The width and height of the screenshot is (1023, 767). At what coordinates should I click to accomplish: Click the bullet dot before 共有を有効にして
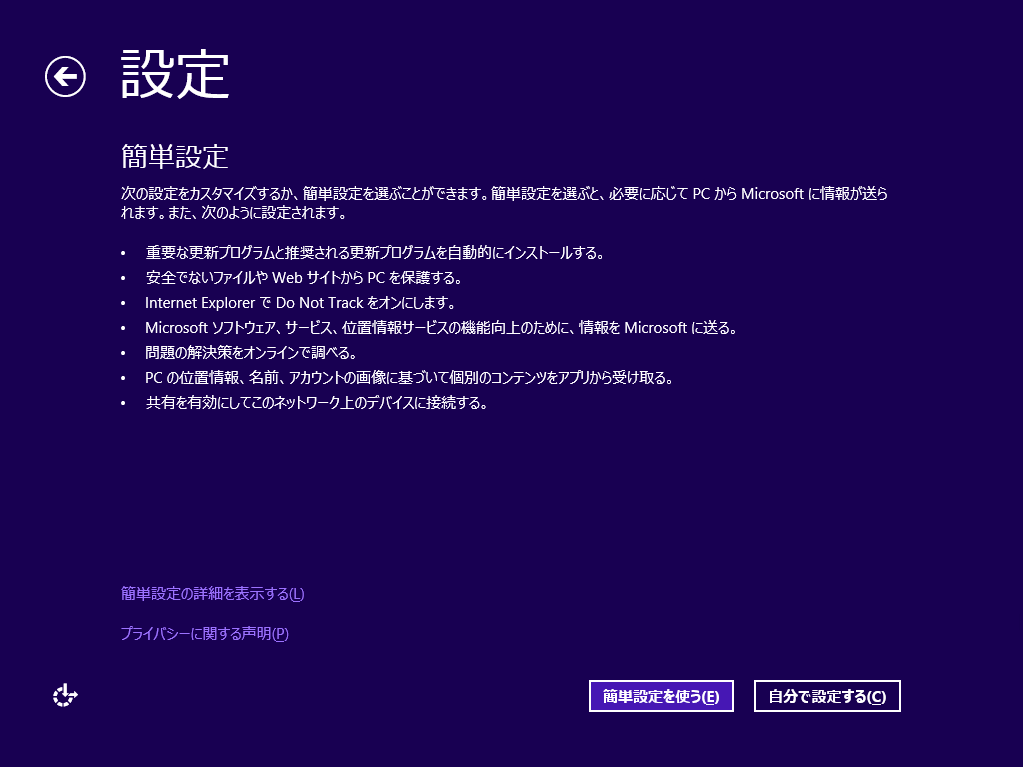pos(124,404)
